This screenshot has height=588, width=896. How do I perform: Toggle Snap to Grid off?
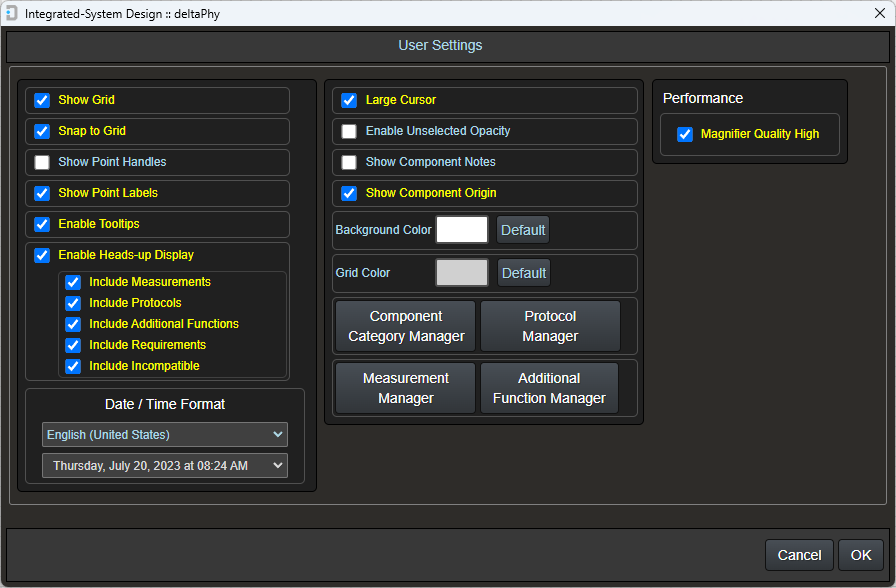pyautogui.click(x=41, y=131)
